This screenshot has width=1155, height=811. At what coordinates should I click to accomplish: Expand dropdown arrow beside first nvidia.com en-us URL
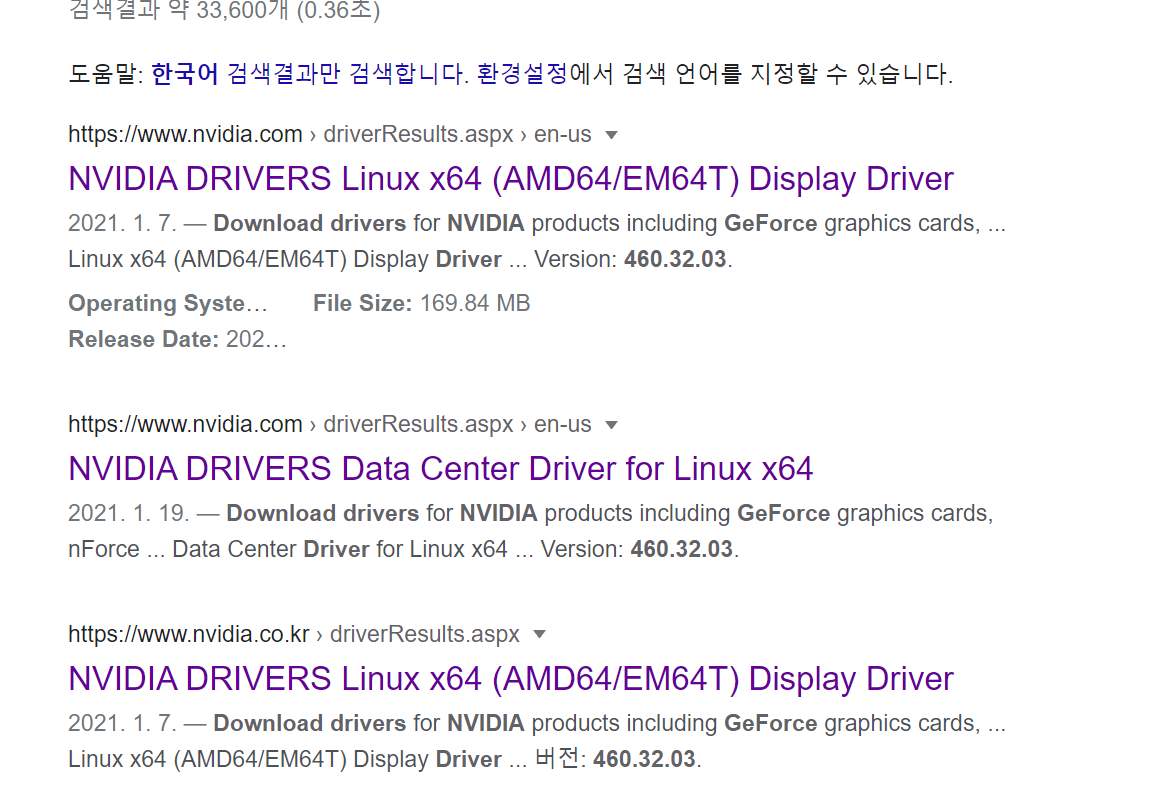(611, 136)
